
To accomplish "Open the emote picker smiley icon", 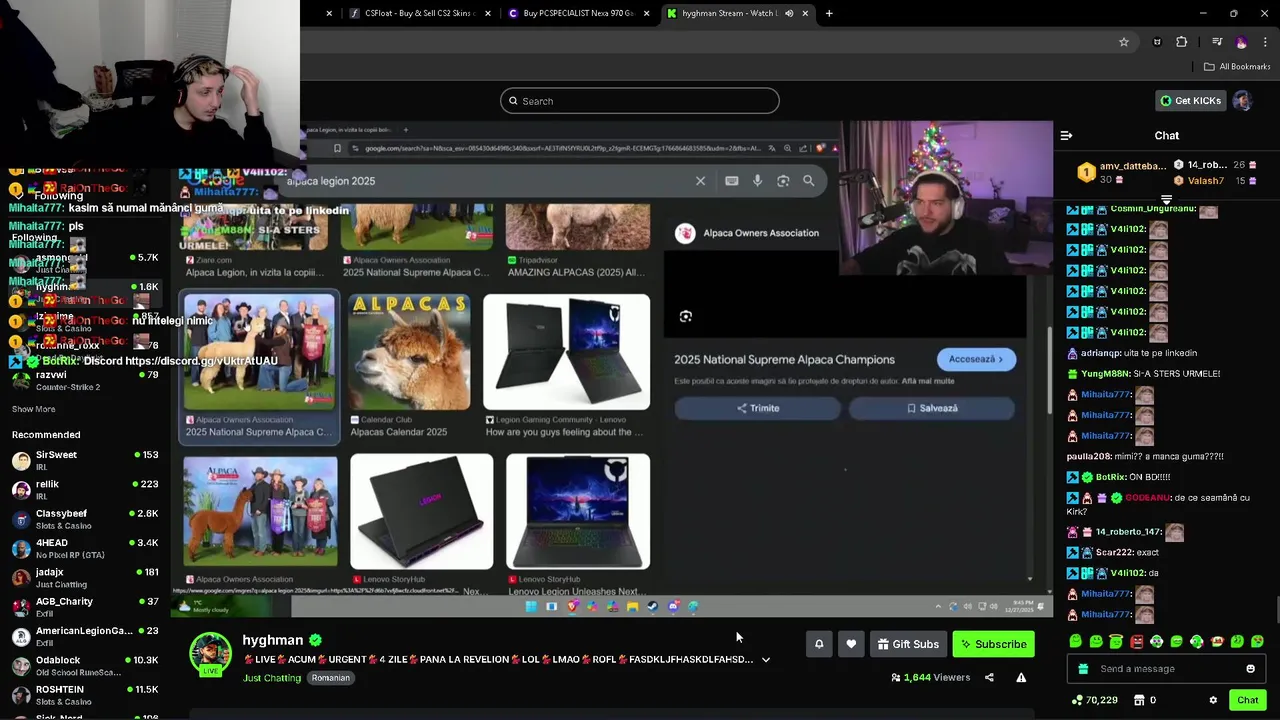I will point(1251,669).
